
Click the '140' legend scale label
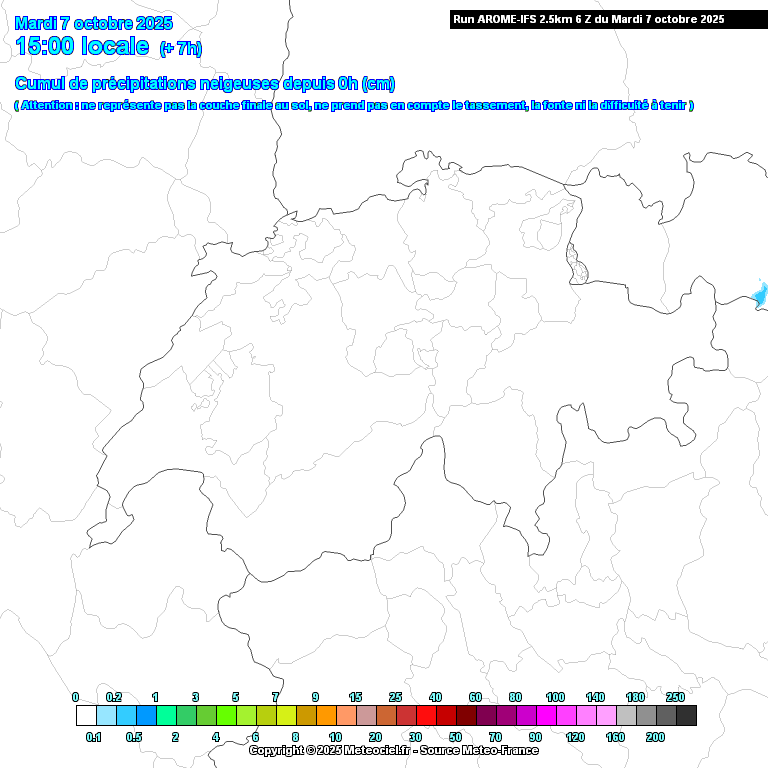click(x=595, y=697)
